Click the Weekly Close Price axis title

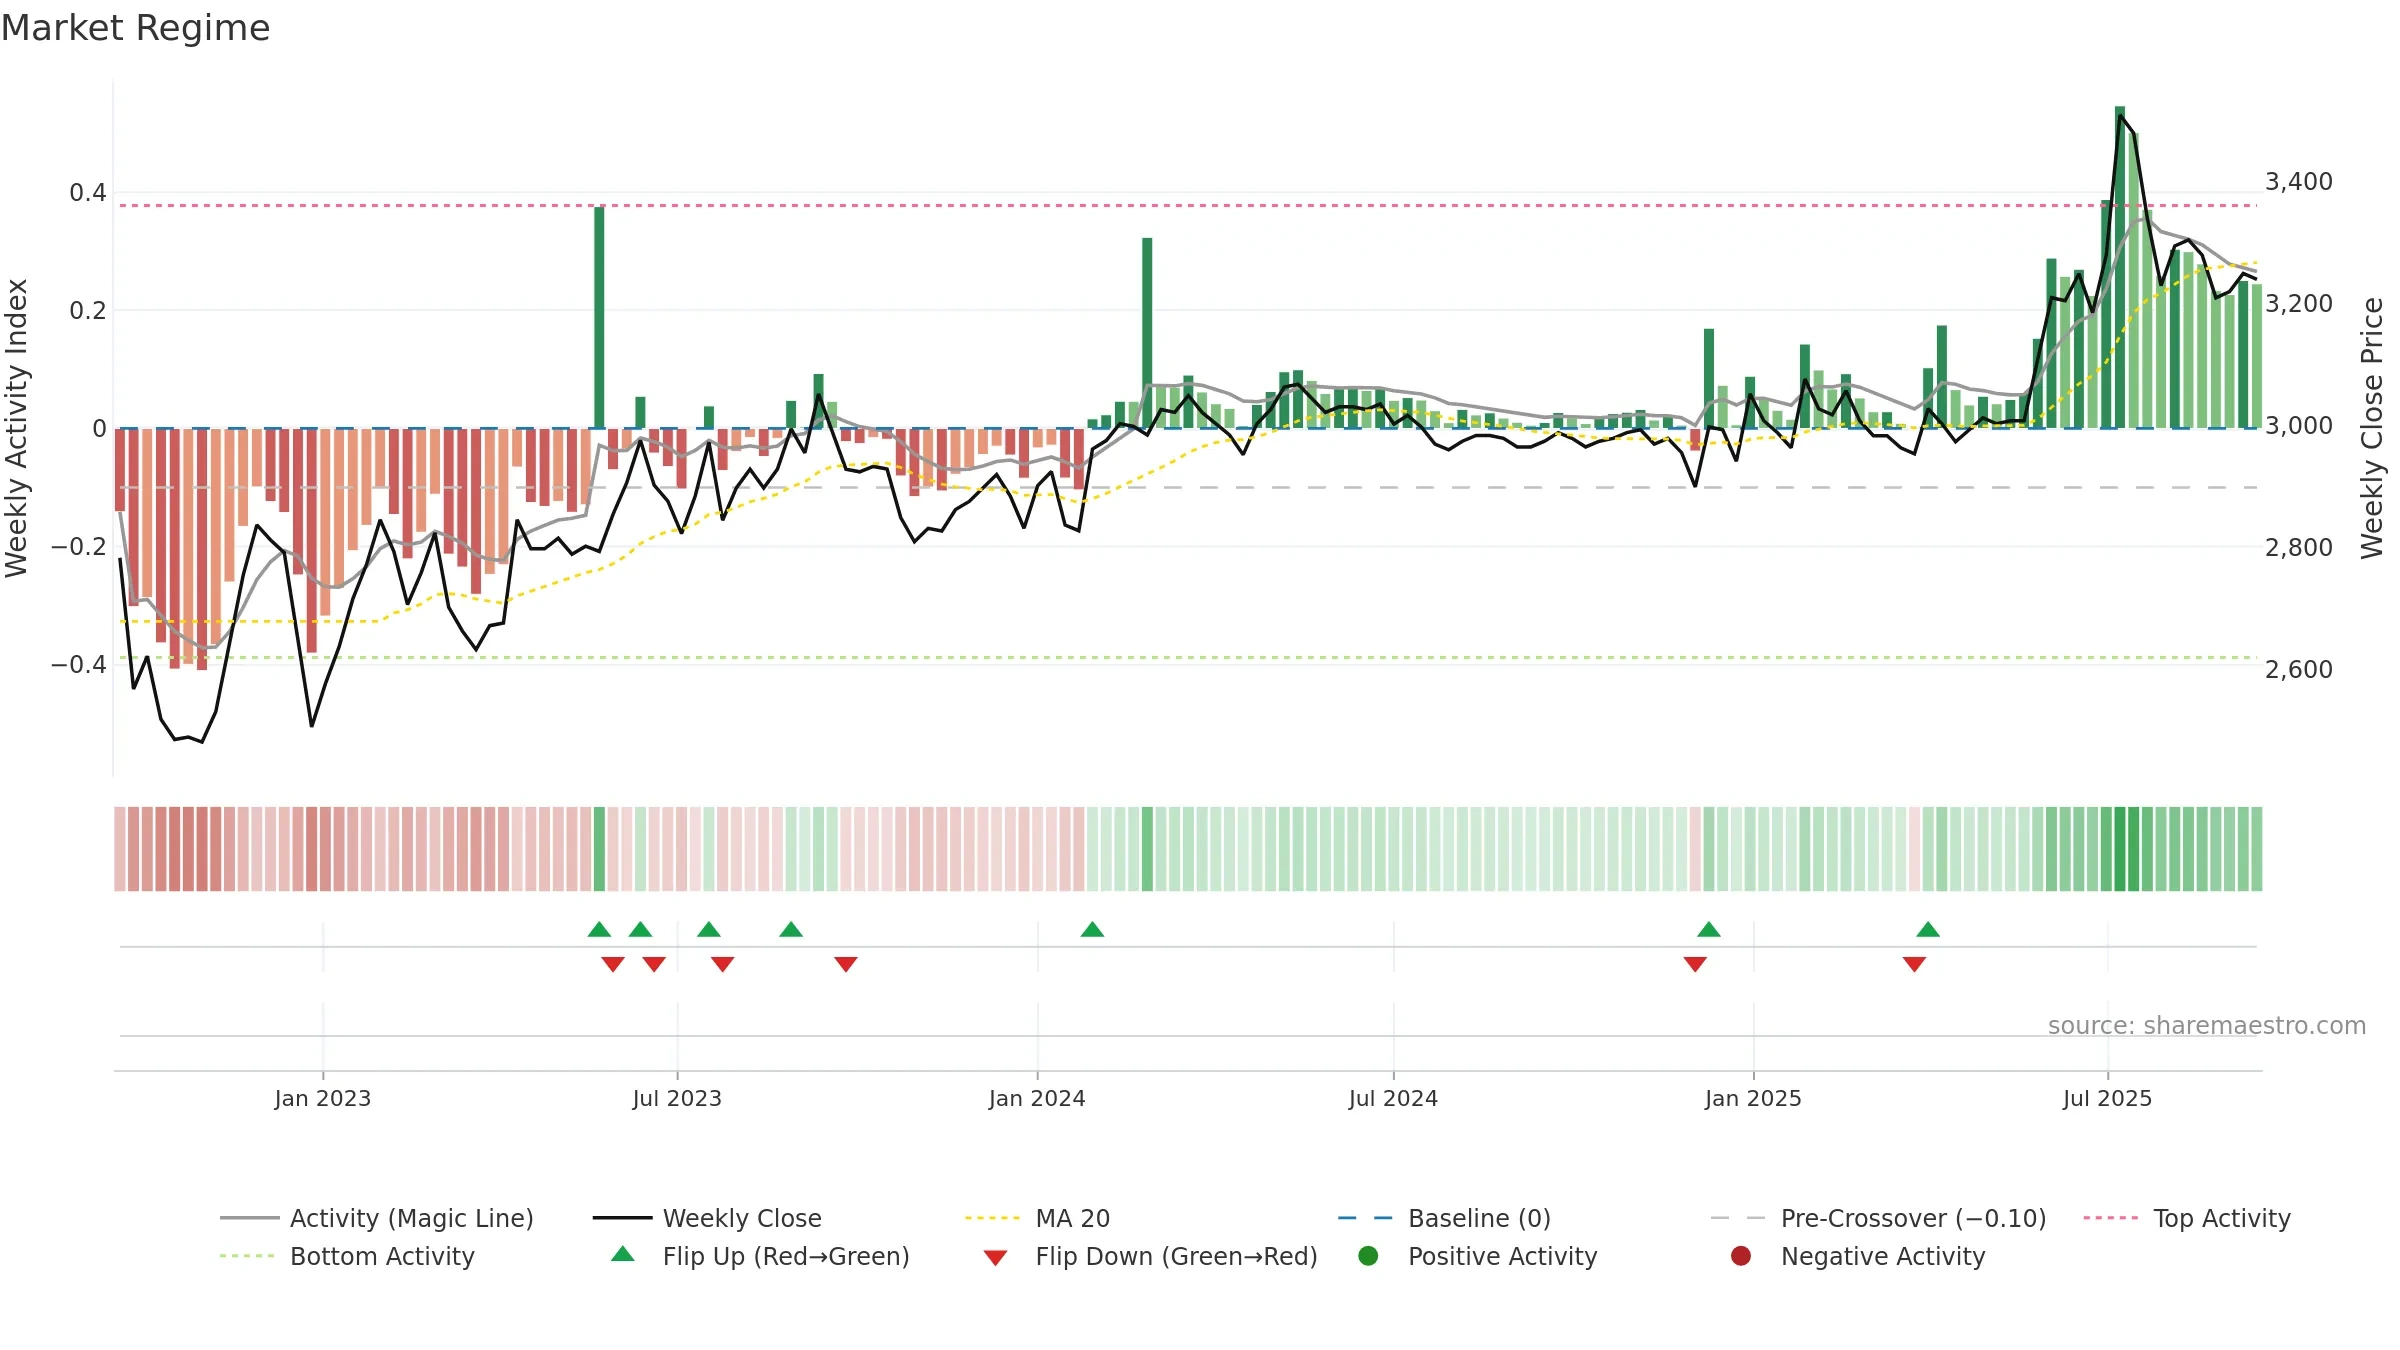coord(2372,428)
